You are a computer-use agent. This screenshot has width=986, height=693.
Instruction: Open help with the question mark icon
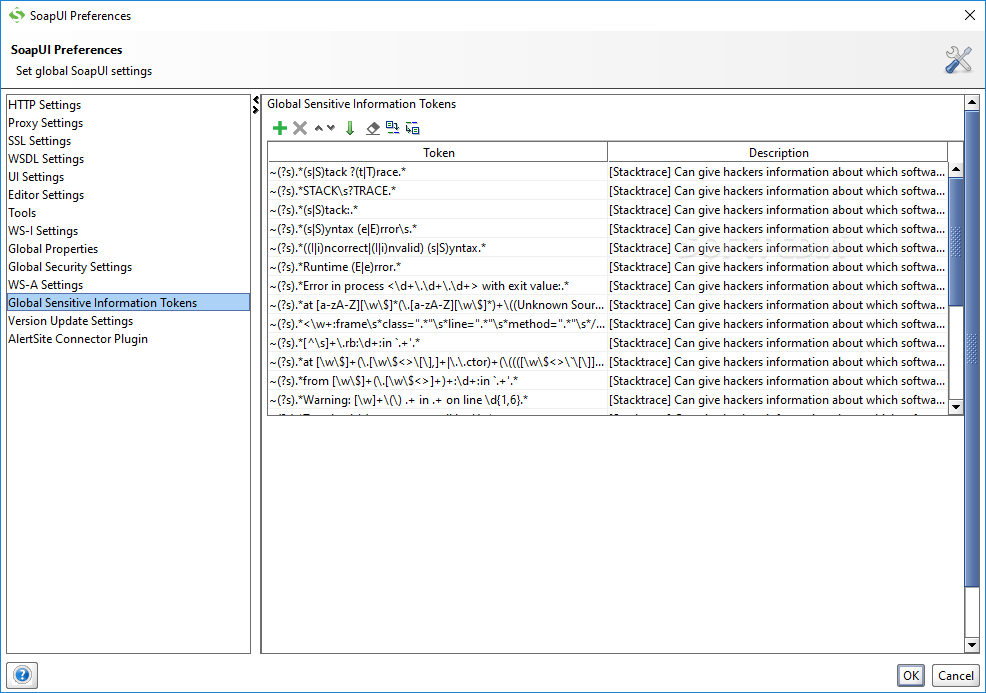22,675
